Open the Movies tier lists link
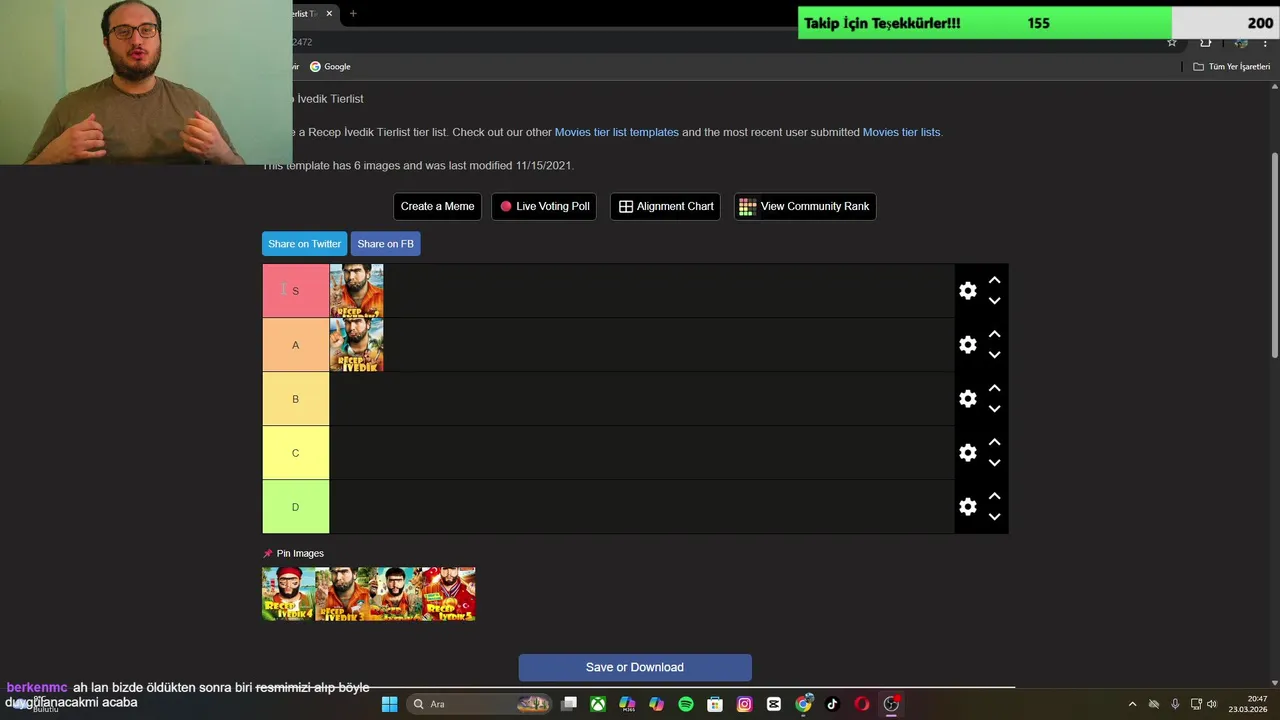 click(901, 132)
